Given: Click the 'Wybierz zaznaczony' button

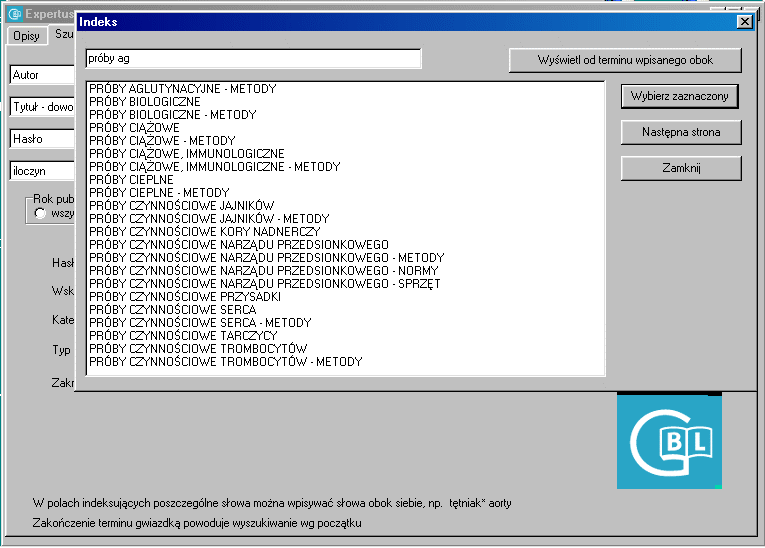Looking at the screenshot, I should click(680, 96).
